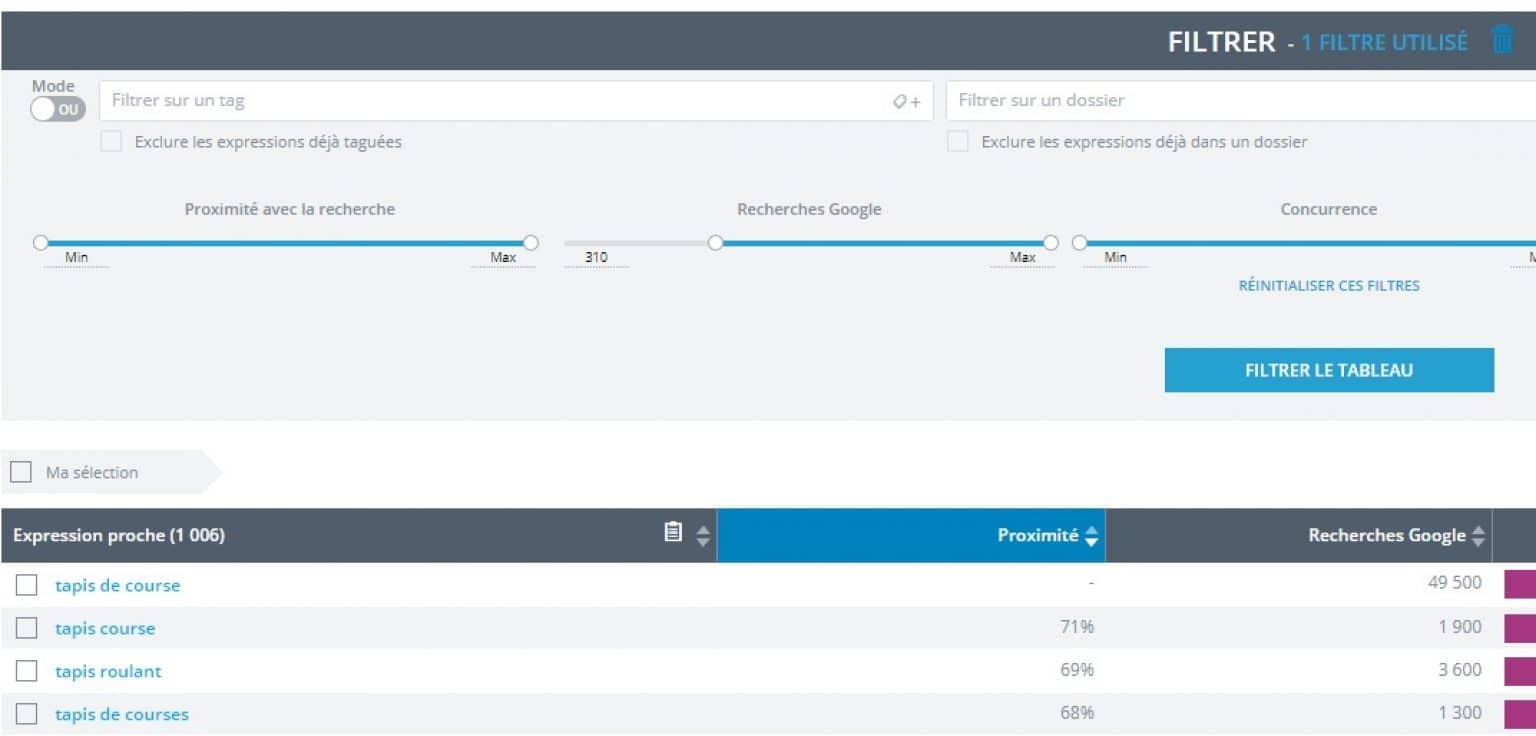Open the keyword link "tapis course"
Viewport: 1536px width, 736px height.
pos(105,628)
